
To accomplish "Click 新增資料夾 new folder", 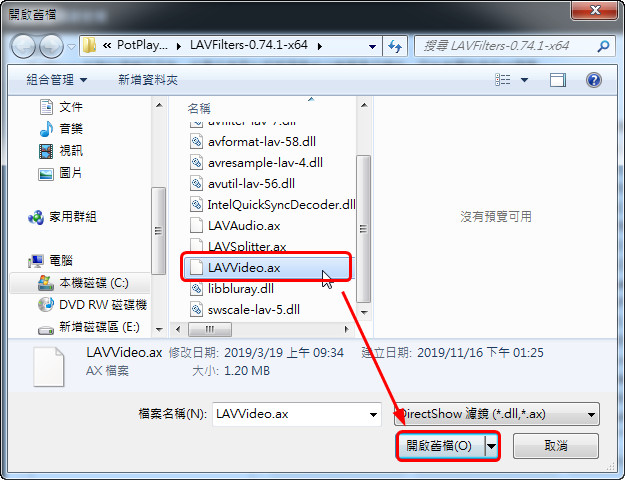I will (x=148, y=80).
